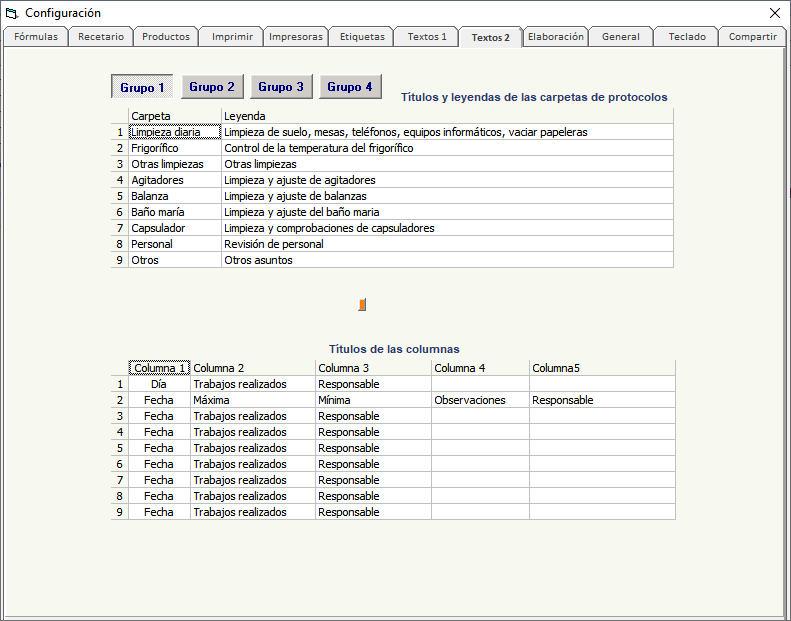The image size is (791, 621).
Task: Switch to the Compartir tab
Action: click(x=753, y=37)
